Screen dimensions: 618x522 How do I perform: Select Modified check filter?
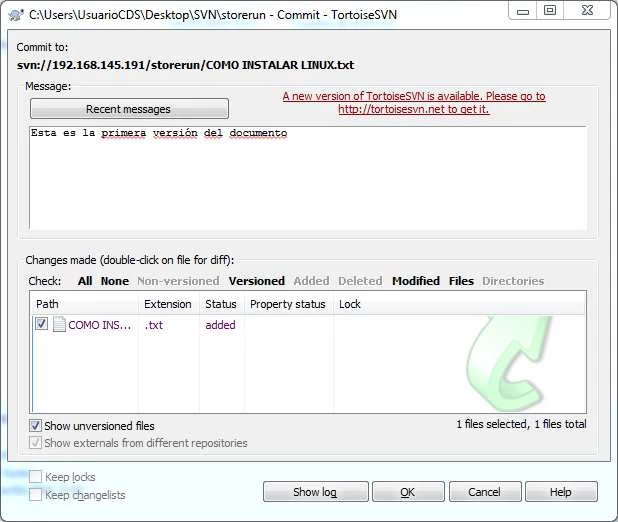[416, 281]
